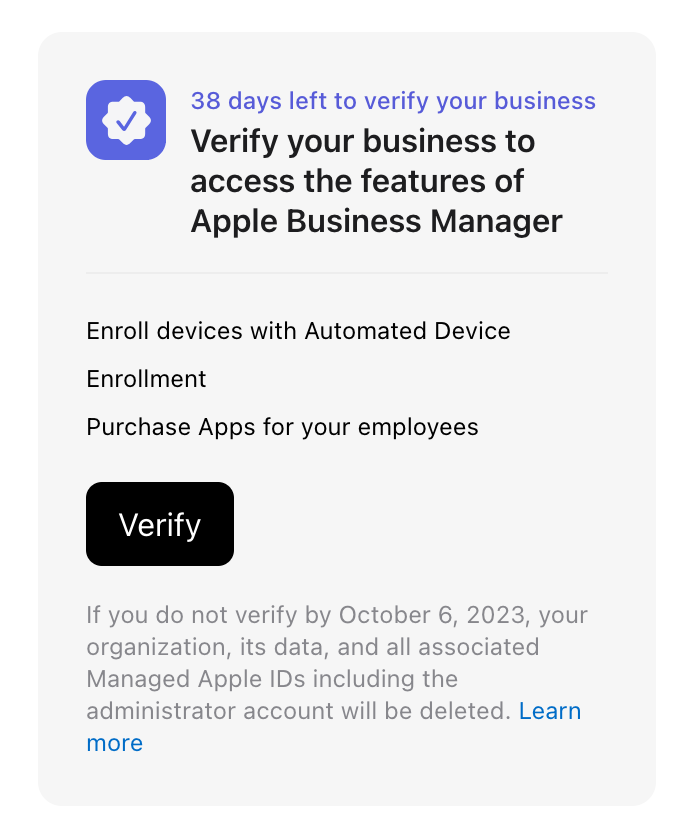Click the word 'more' of Learn more
The height and width of the screenshot is (836, 686).
click(115, 743)
